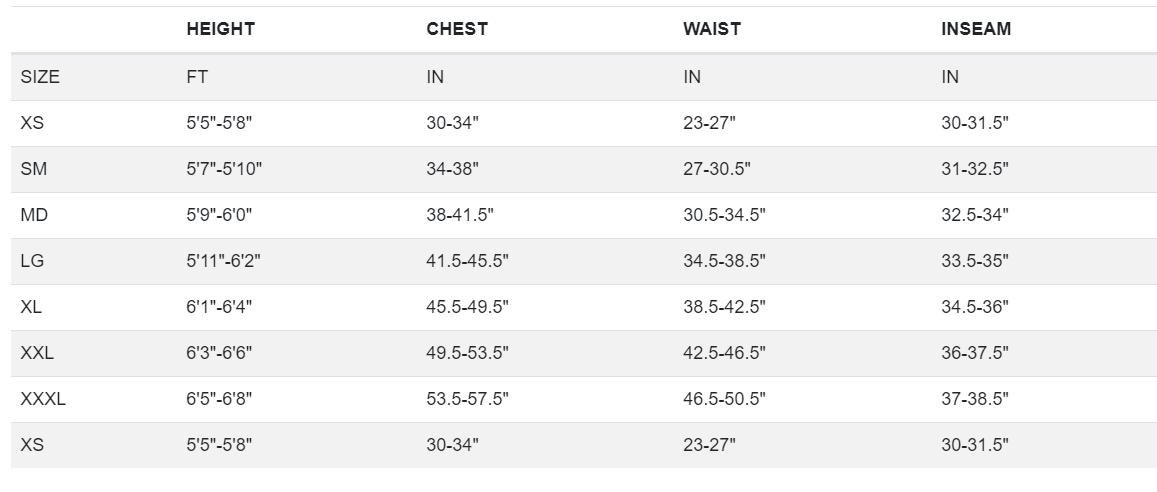Viewport: 1157px width, 492px height.
Task: Click the WAIST column header
Action: click(711, 29)
